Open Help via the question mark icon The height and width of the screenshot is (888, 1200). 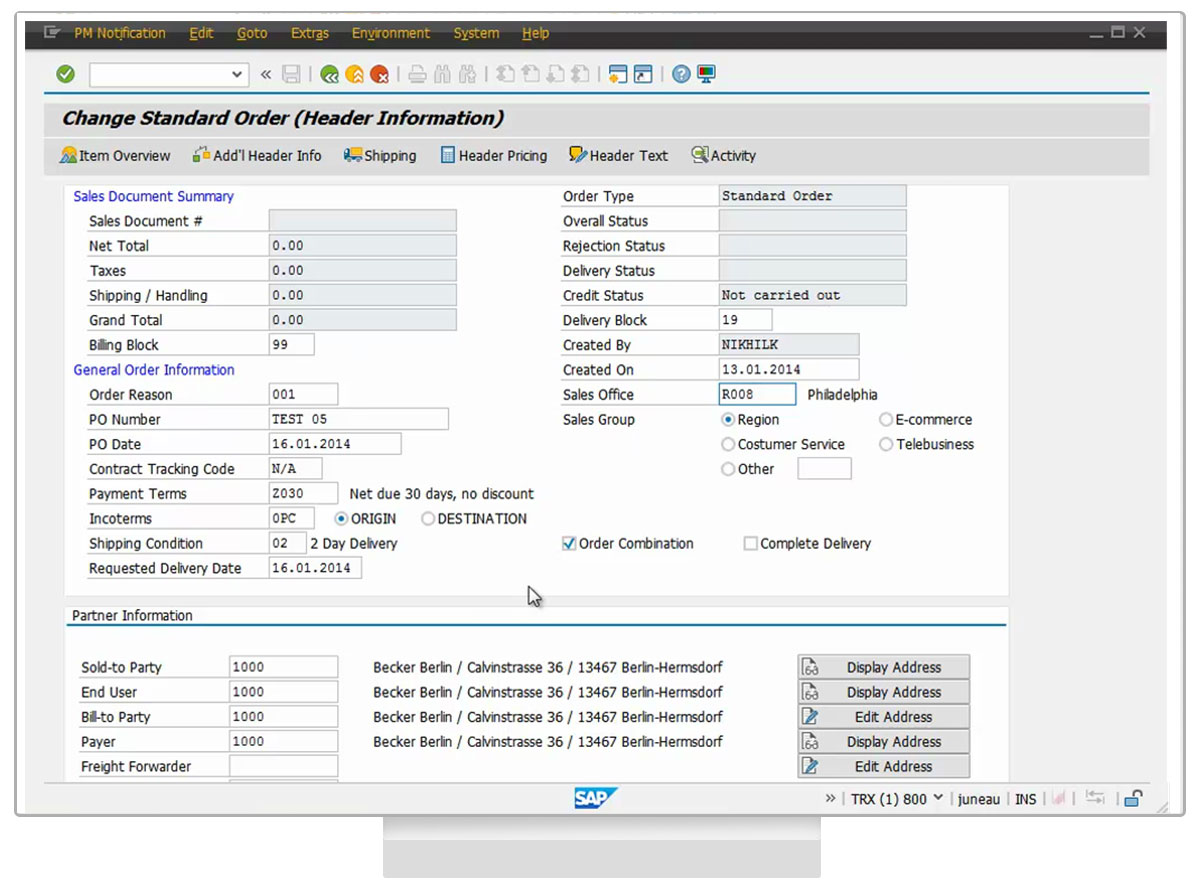[681, 74]
